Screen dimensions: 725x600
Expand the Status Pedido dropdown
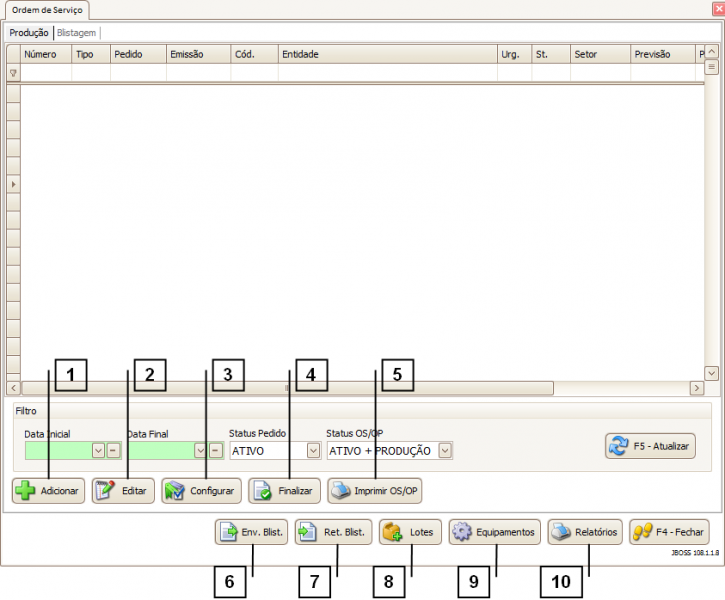[313, 451]
